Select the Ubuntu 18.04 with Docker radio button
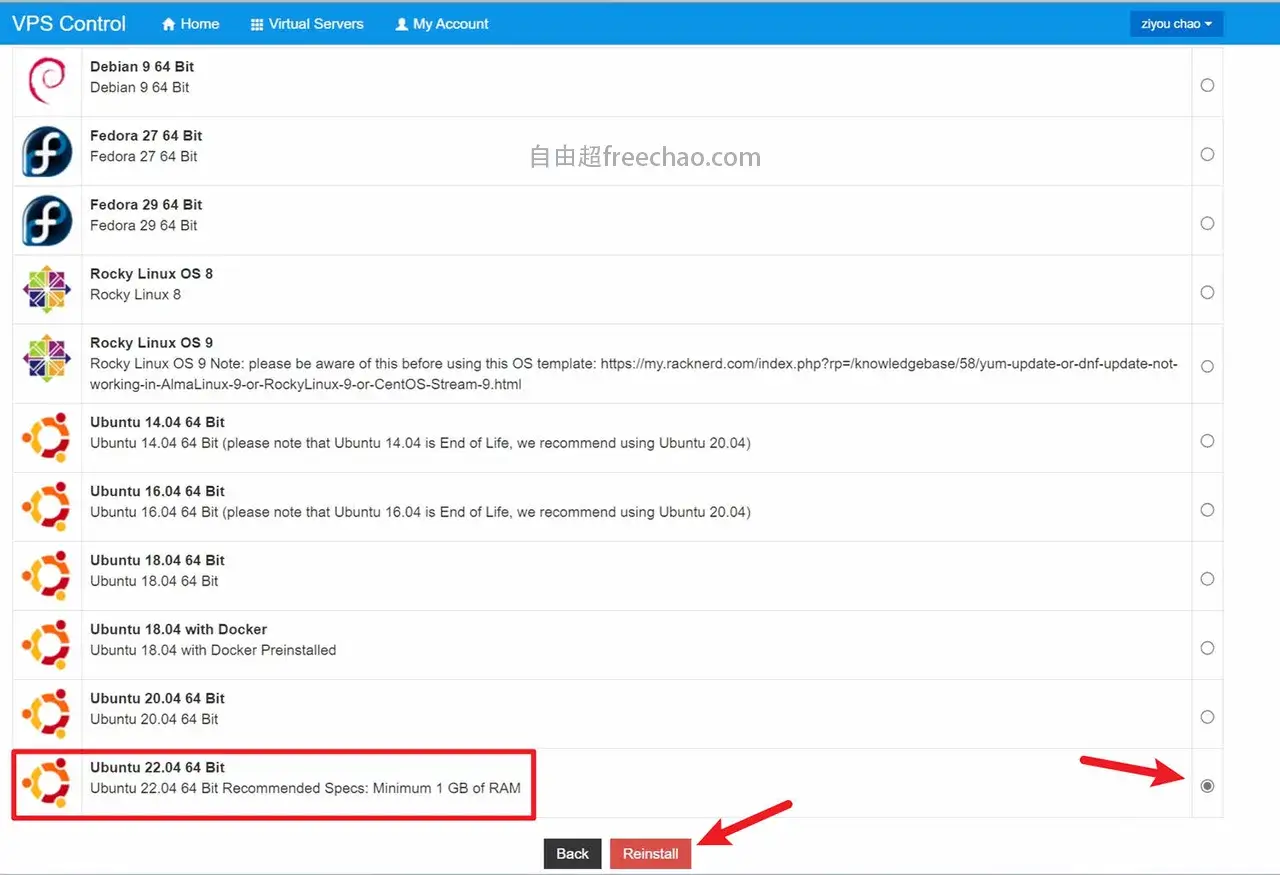The height and width of the screenshot is (875, 1280). [1207, 647]
